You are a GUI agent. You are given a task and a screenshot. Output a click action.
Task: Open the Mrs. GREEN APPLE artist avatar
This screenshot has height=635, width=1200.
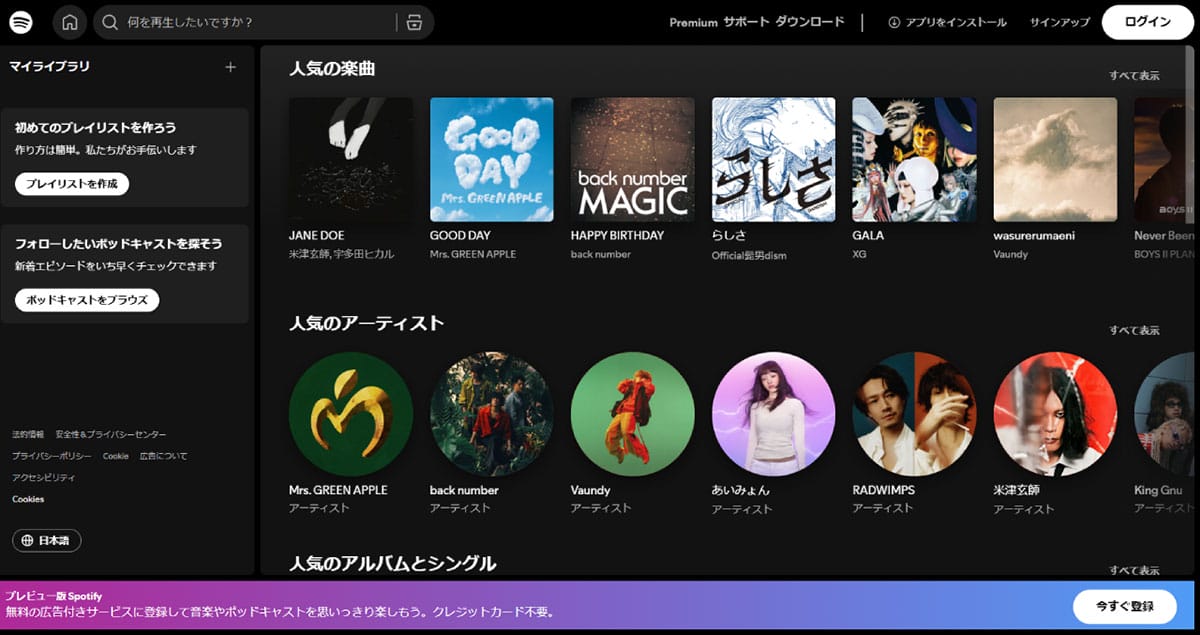pos(350,414)
